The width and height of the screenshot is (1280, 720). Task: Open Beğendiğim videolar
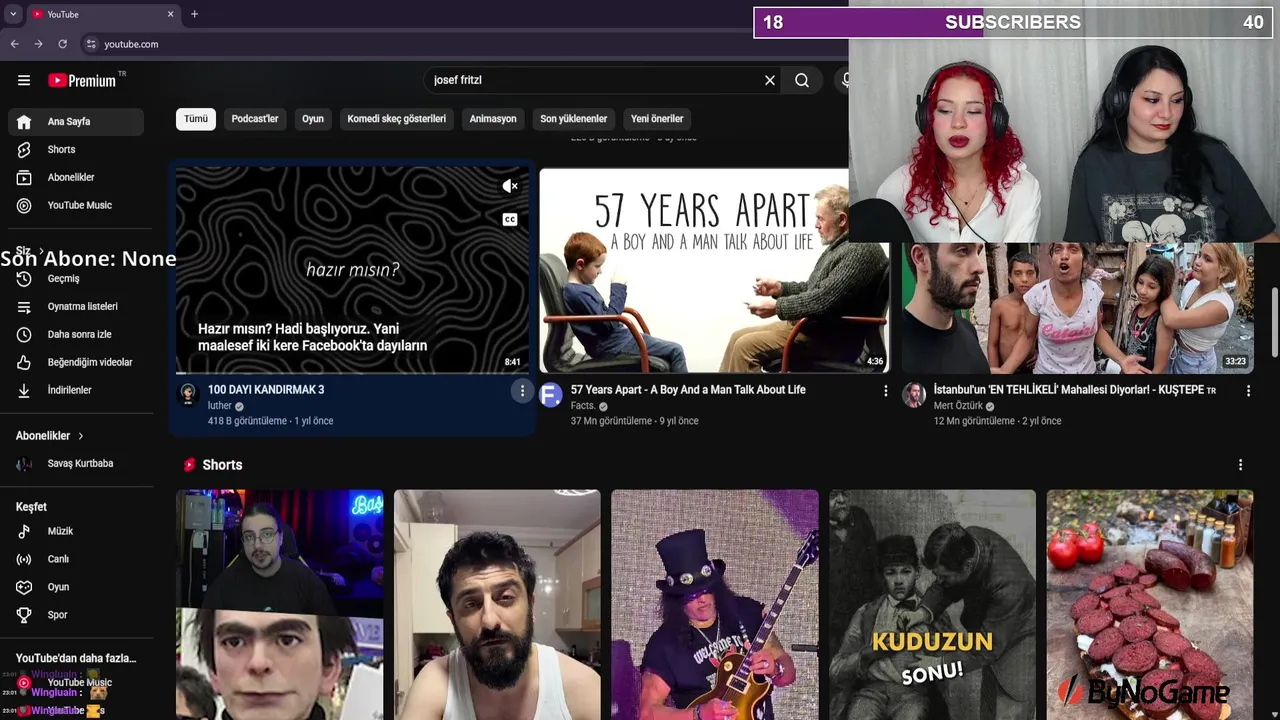pyautogui.click(x=76, y=362)
